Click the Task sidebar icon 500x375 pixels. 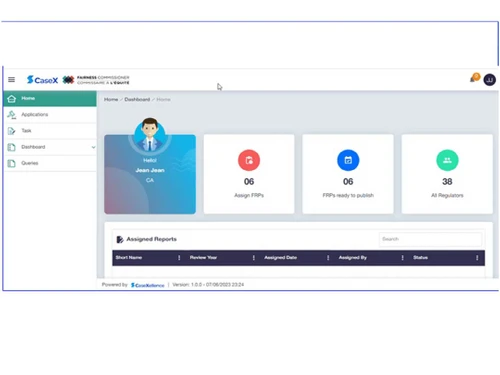(12, 131)
